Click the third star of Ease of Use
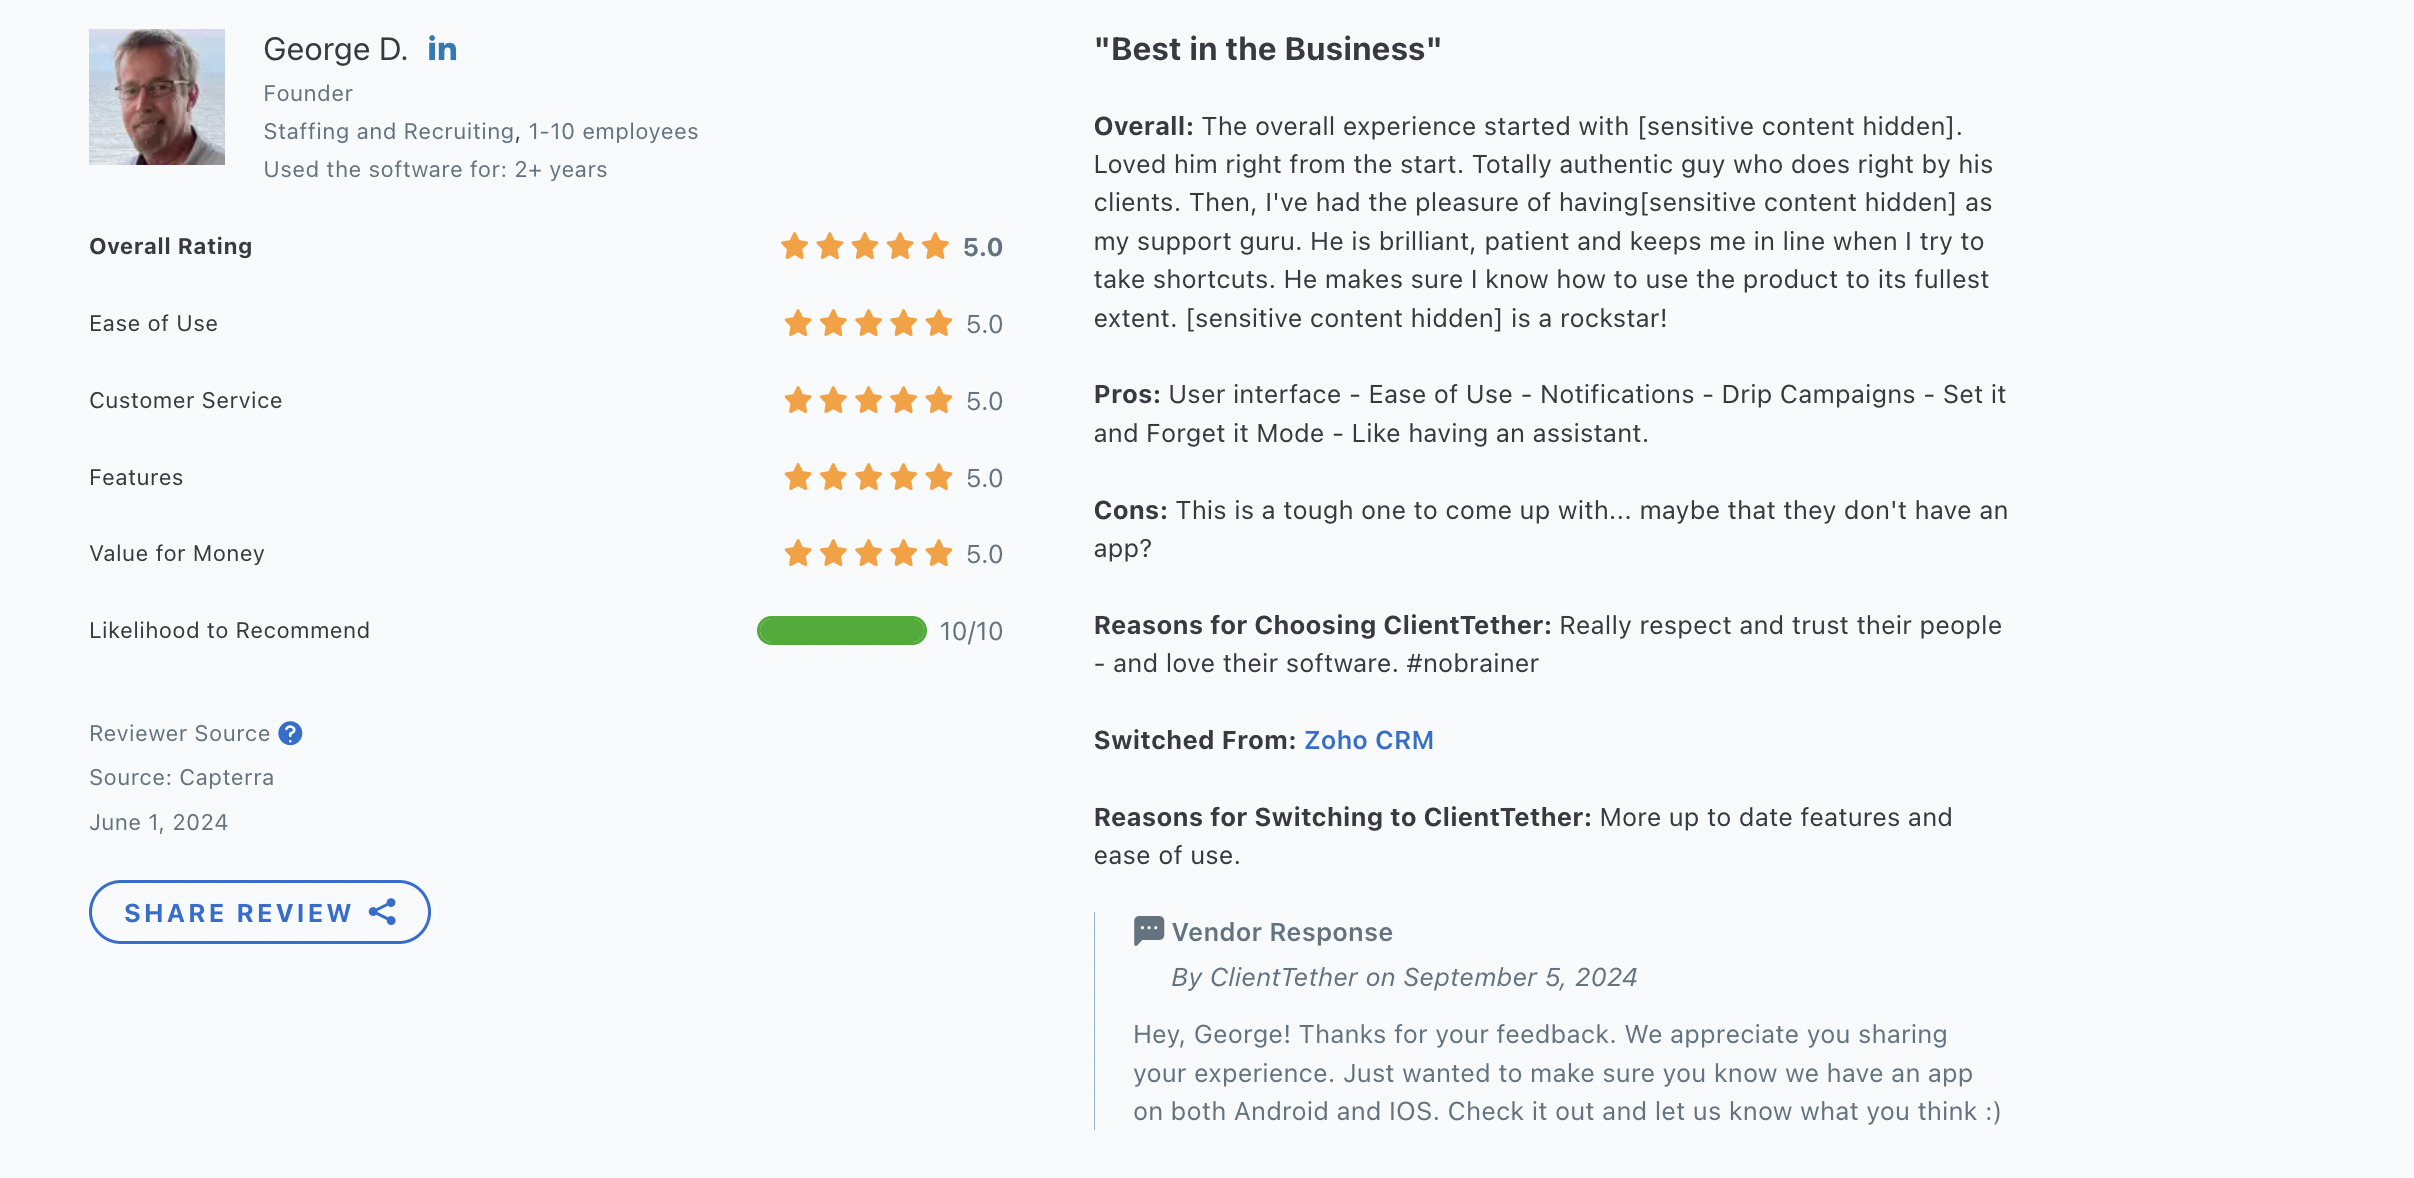 [866, 323]
